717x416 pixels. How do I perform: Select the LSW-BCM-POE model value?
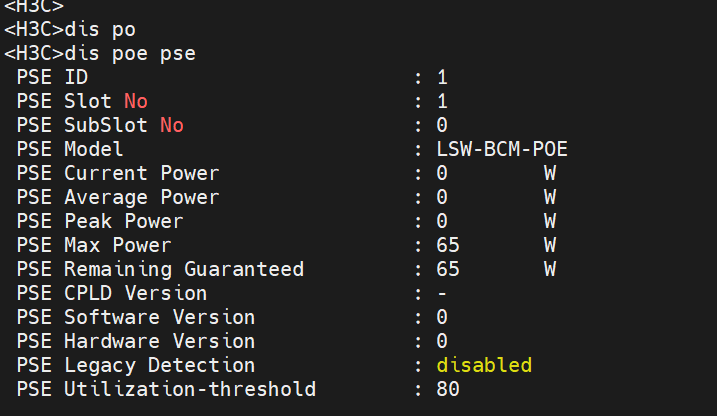503,149
